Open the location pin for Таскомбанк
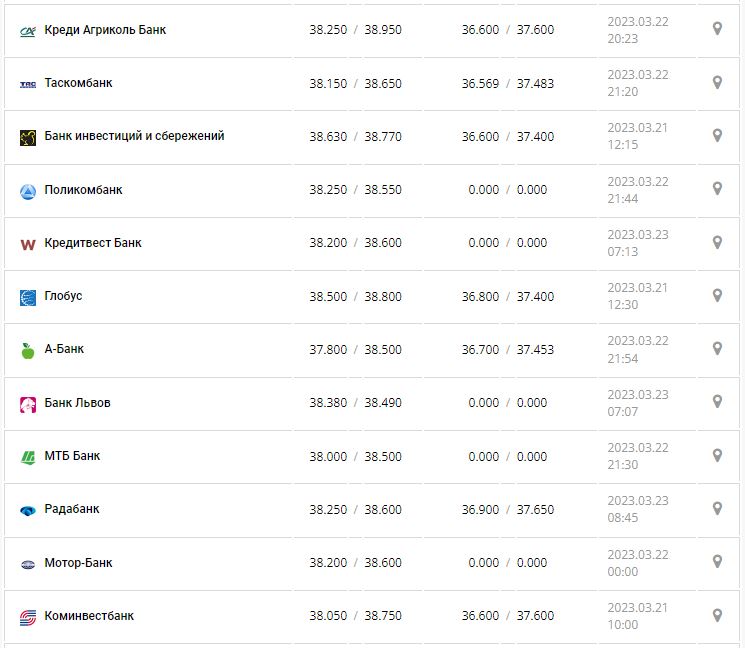The width and height of the screenshot is (745, 648). pyautogui.click(x=717, y=82)
